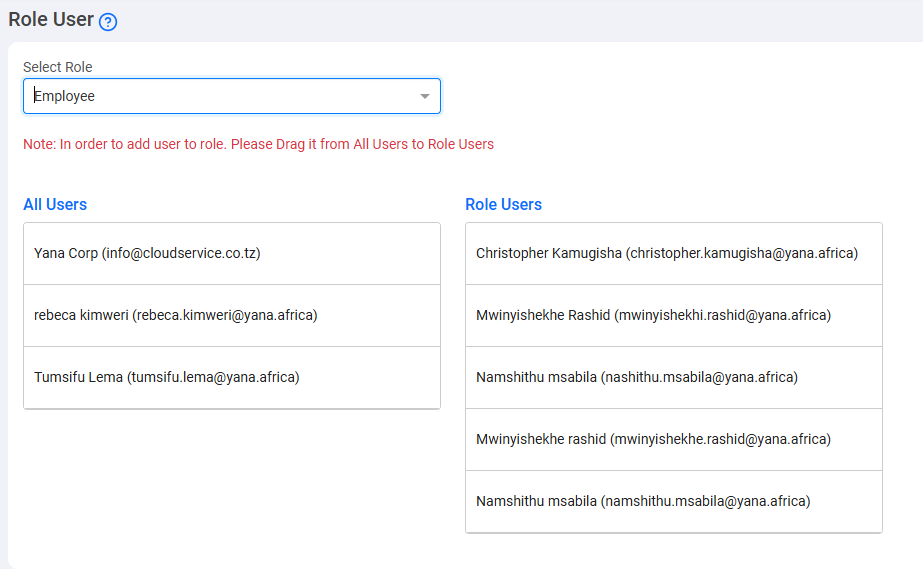
Task: Click Tumsifu Lema user entry
Action: (79, 378)
